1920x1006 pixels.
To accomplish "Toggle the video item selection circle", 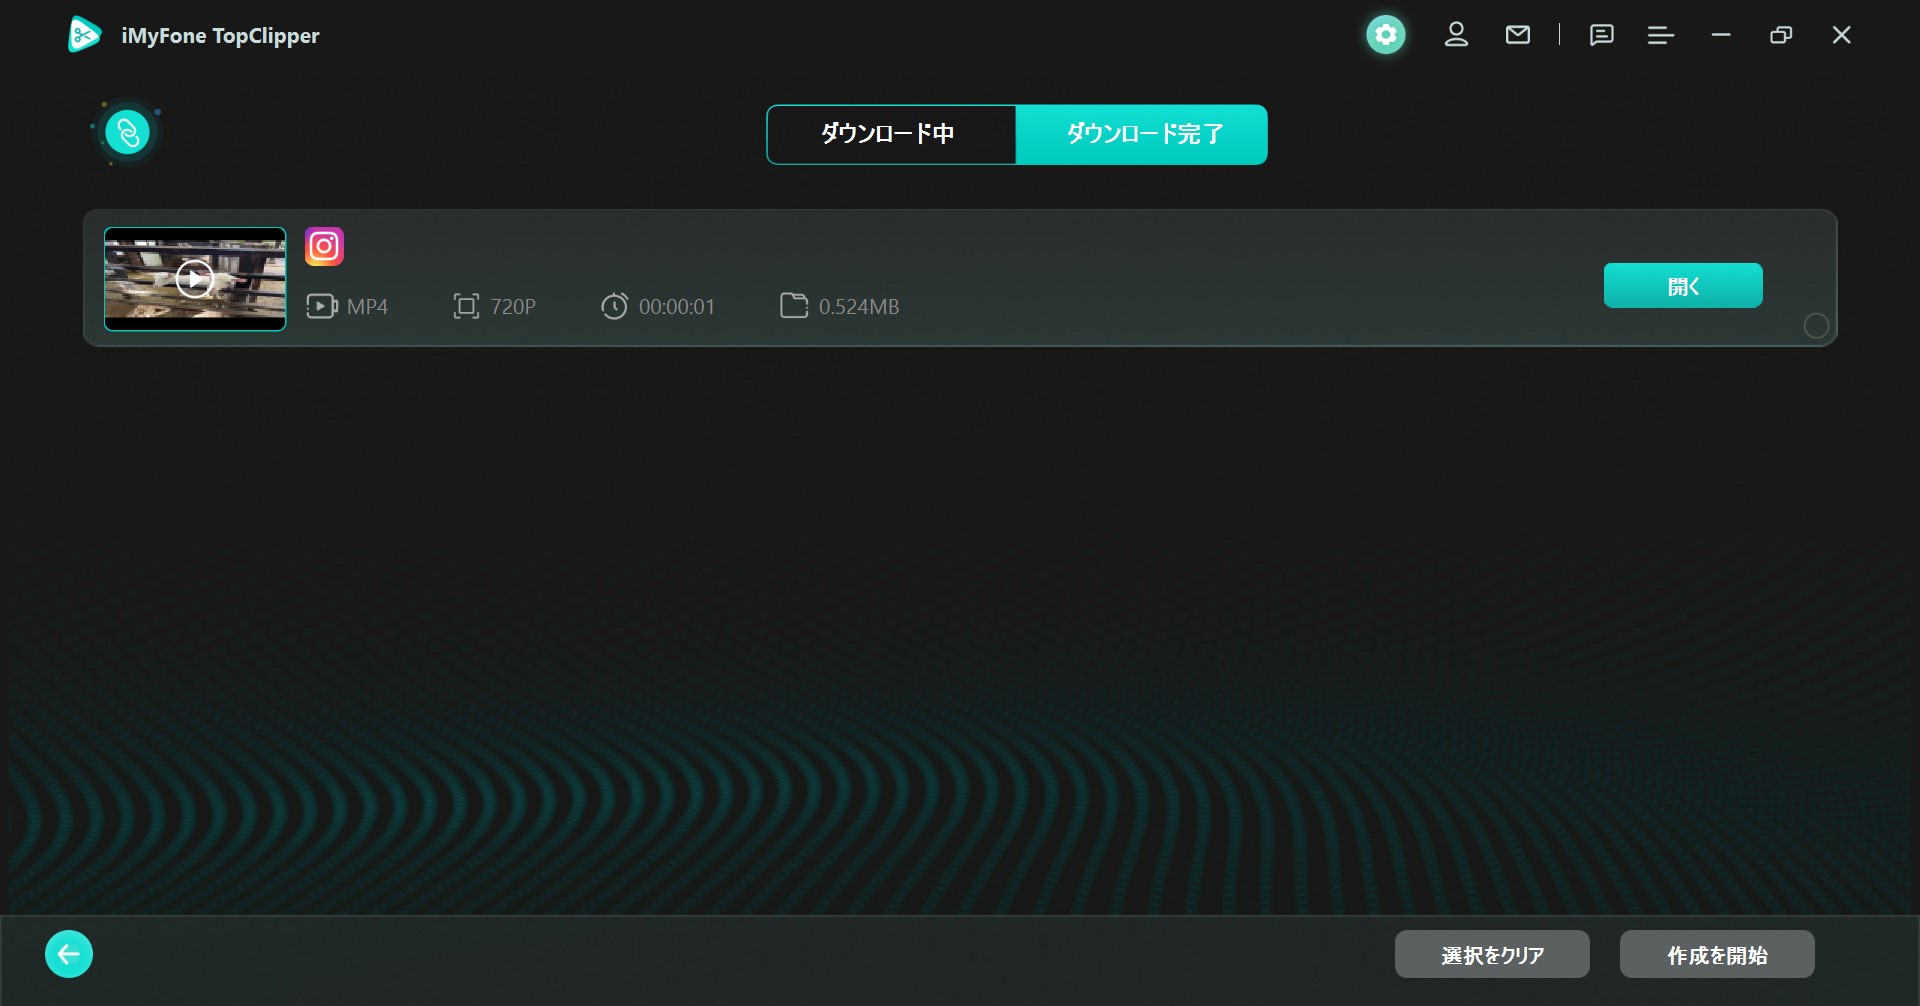I will pyautogui.click(x=1815, y=326).
